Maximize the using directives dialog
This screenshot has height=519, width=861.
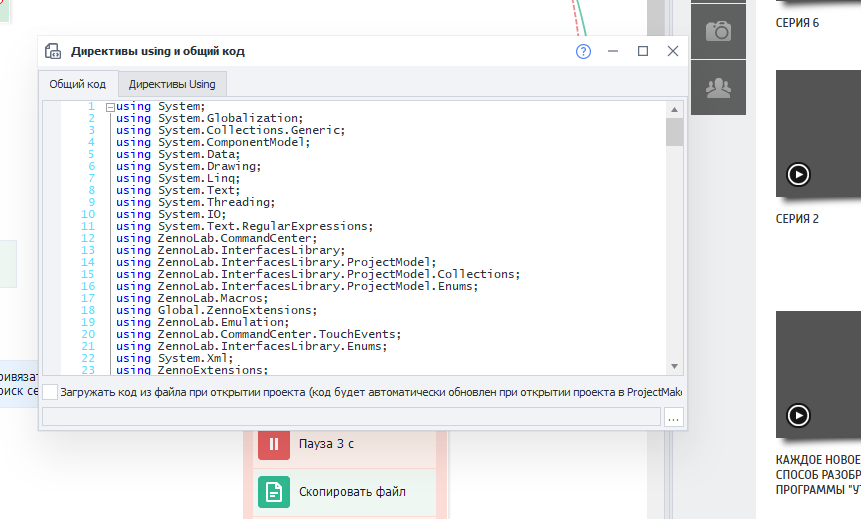tap(643, 51)
